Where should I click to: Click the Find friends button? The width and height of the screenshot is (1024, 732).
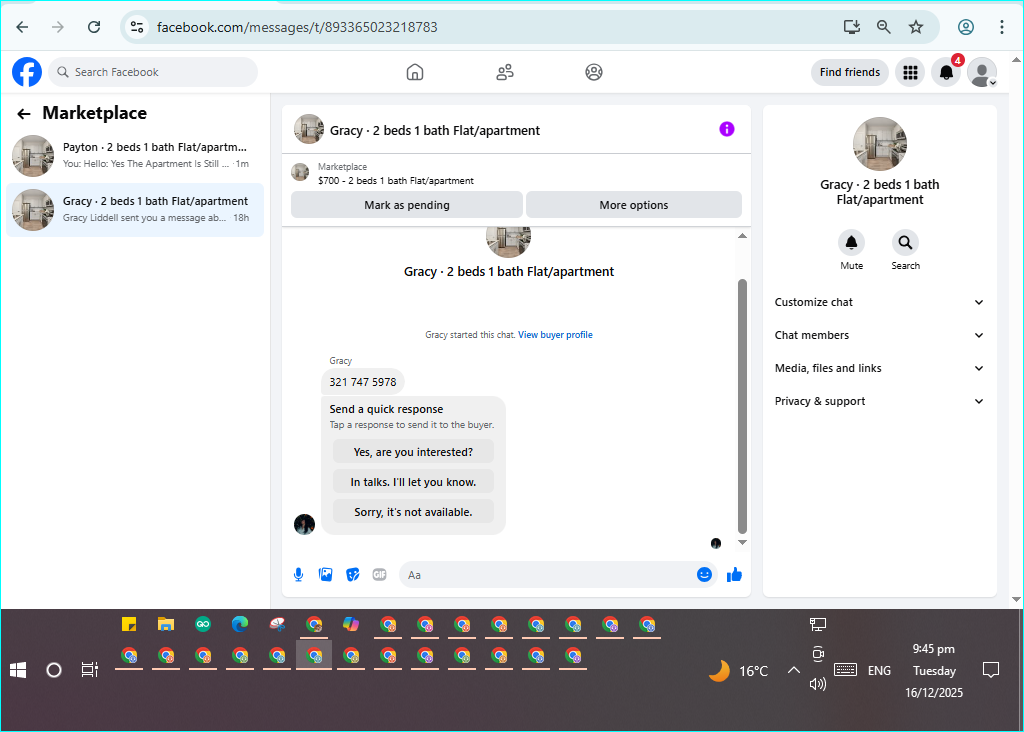[850, 72]
